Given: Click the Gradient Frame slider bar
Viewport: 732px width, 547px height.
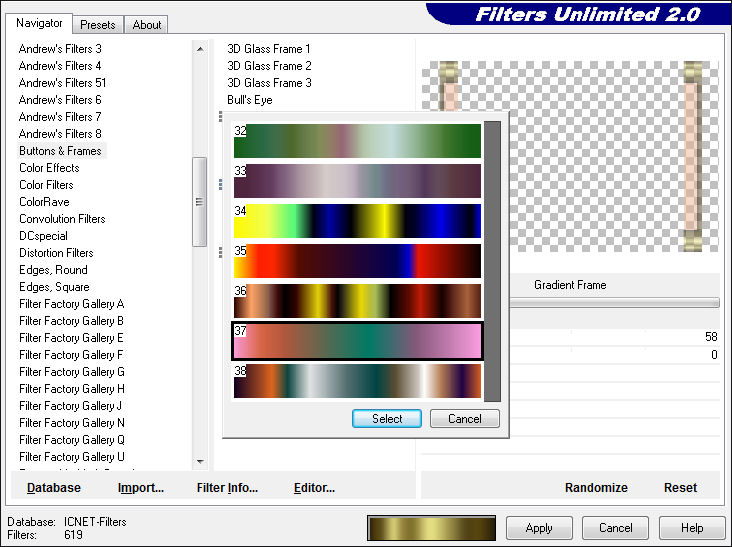Looking at the screenshot, I should 614,303.
